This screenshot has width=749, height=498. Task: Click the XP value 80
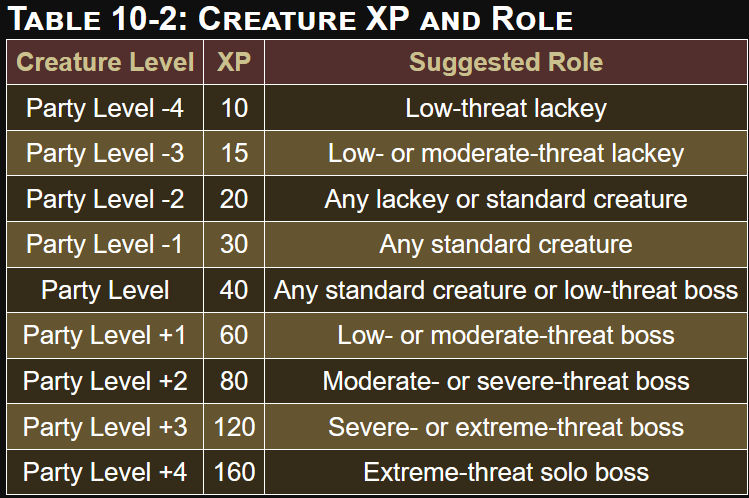(x=233, y=381)
